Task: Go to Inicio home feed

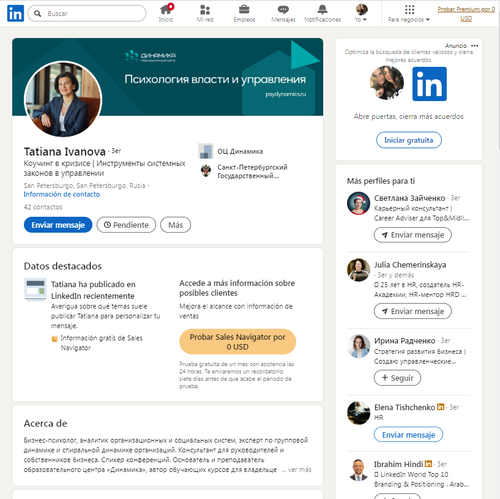Action: pyautogui.click(x=166, y=13)
